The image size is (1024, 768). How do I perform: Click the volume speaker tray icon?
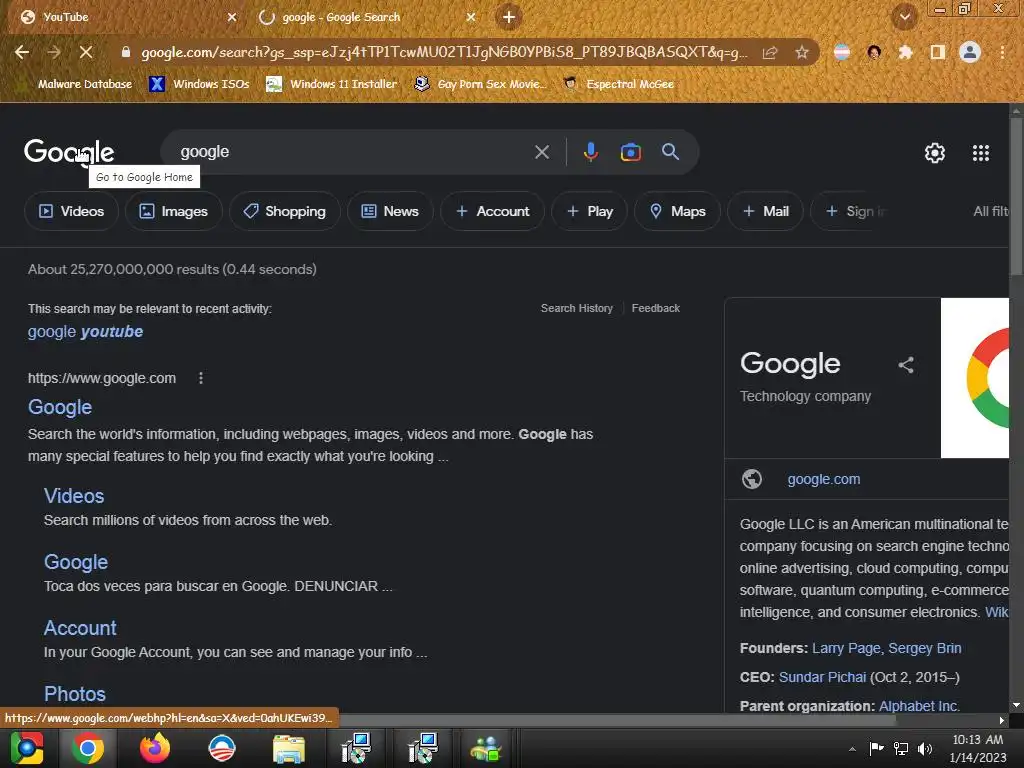[925, 748]
